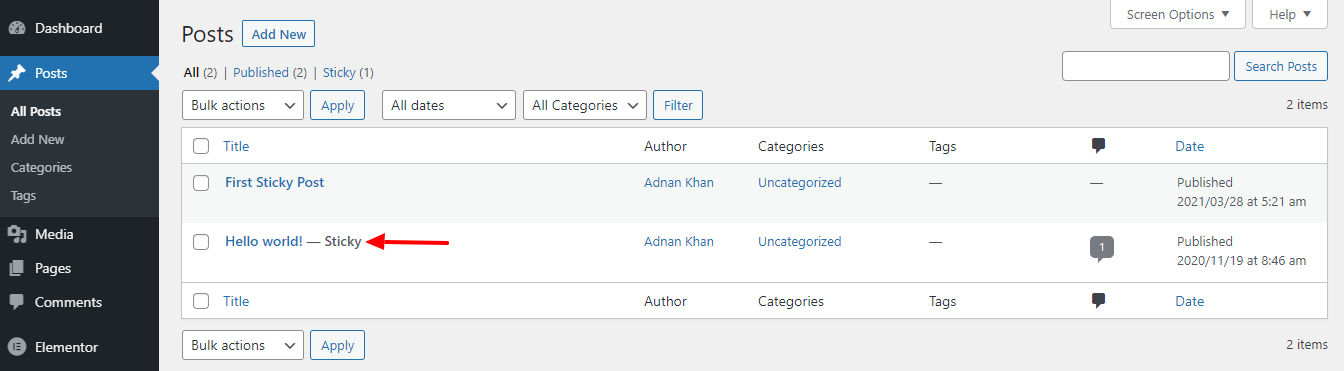Click the Dashboard gauge icon
The height and width of the screenshot is (371, 1344).
[17, 28]
